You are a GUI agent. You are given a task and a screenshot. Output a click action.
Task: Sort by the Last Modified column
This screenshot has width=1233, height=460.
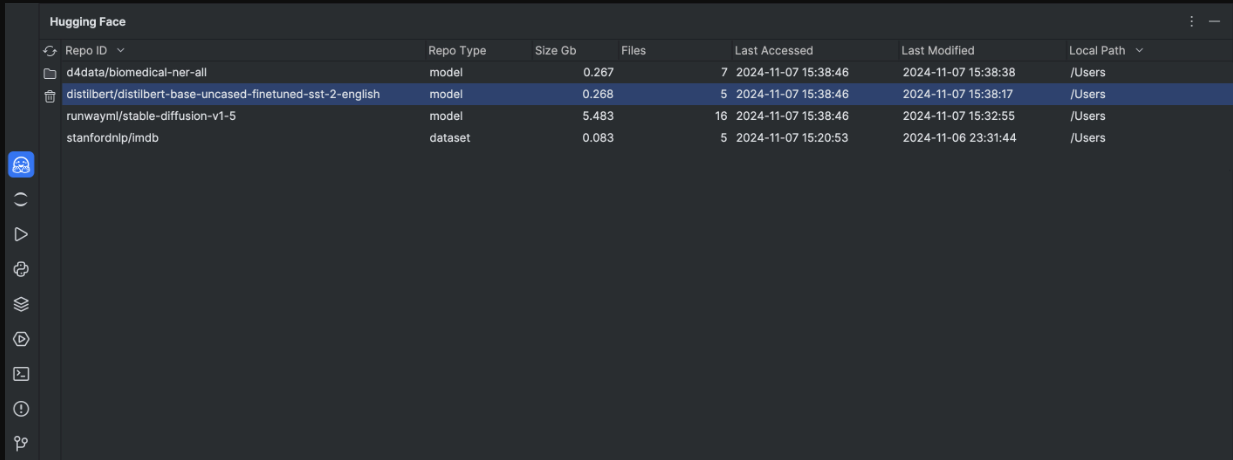pyautogui.click(x=937, y=51)
